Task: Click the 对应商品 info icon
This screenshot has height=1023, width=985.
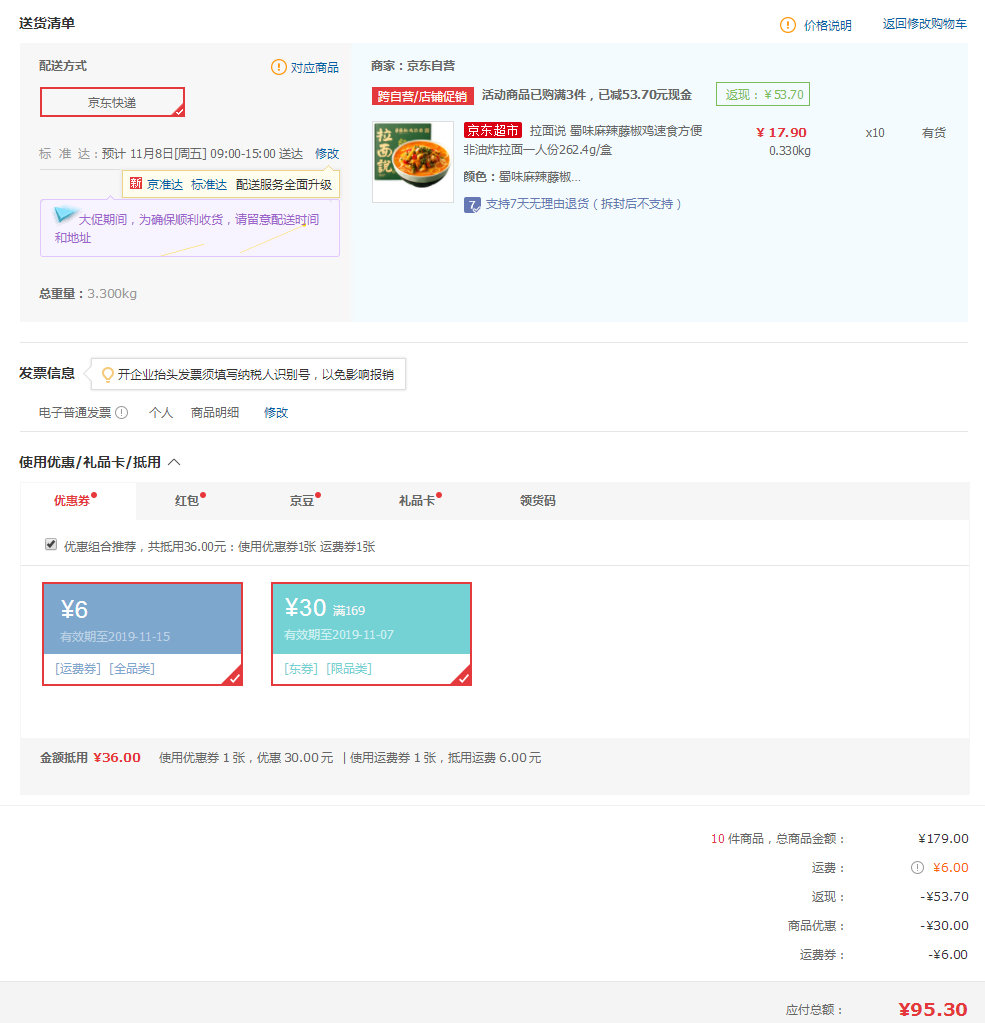Action: click(279, 67)
